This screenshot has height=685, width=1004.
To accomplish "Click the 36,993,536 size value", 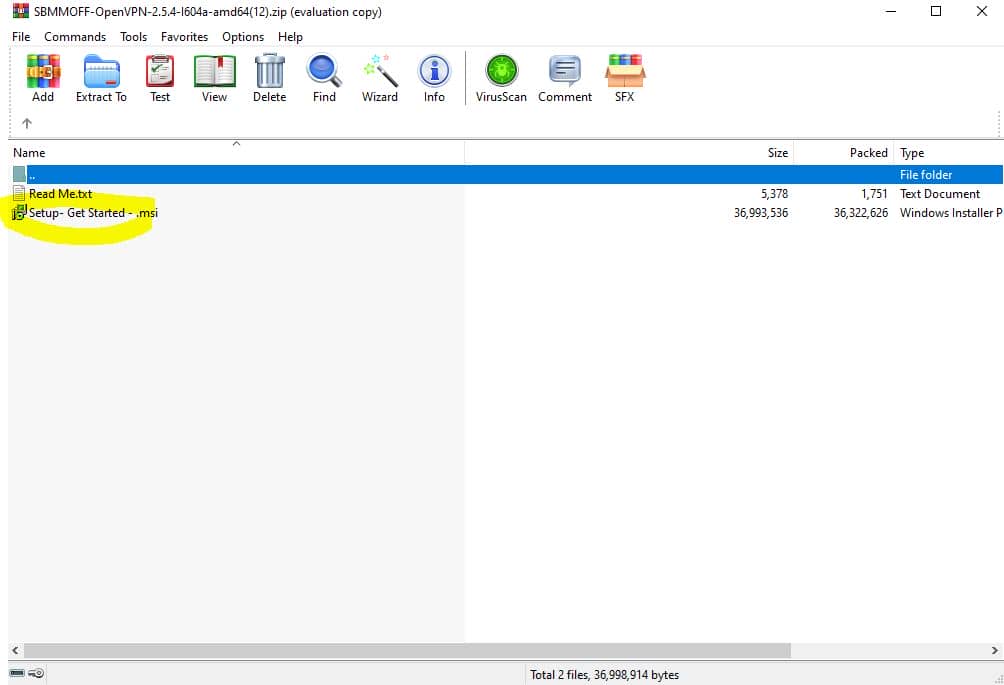I will (x=761, y=213).
